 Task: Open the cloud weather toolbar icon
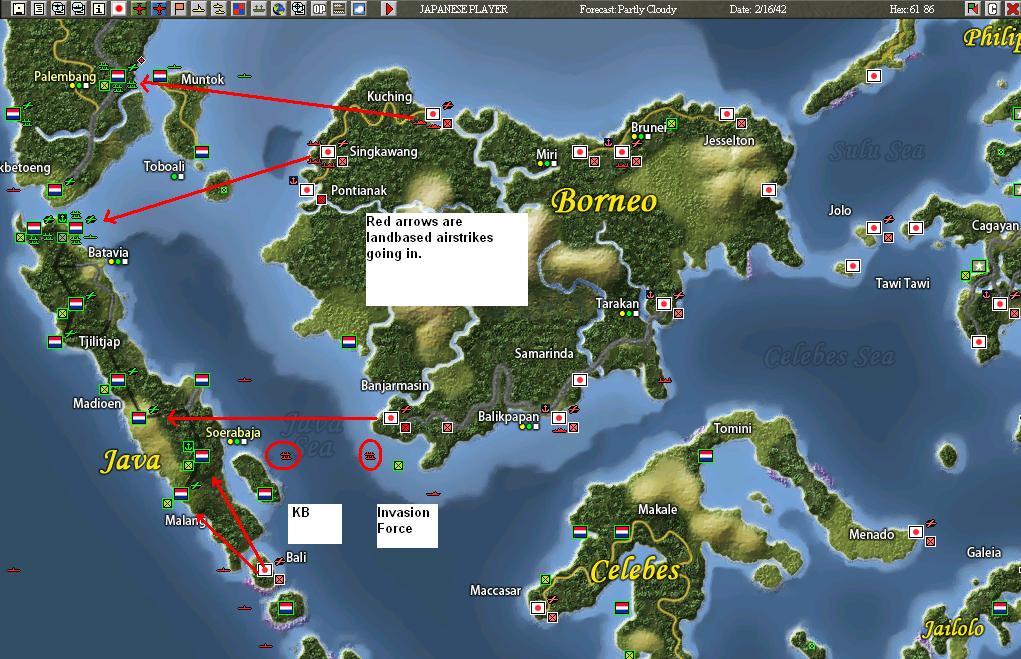pyautogui.click(x=359, y=8)
